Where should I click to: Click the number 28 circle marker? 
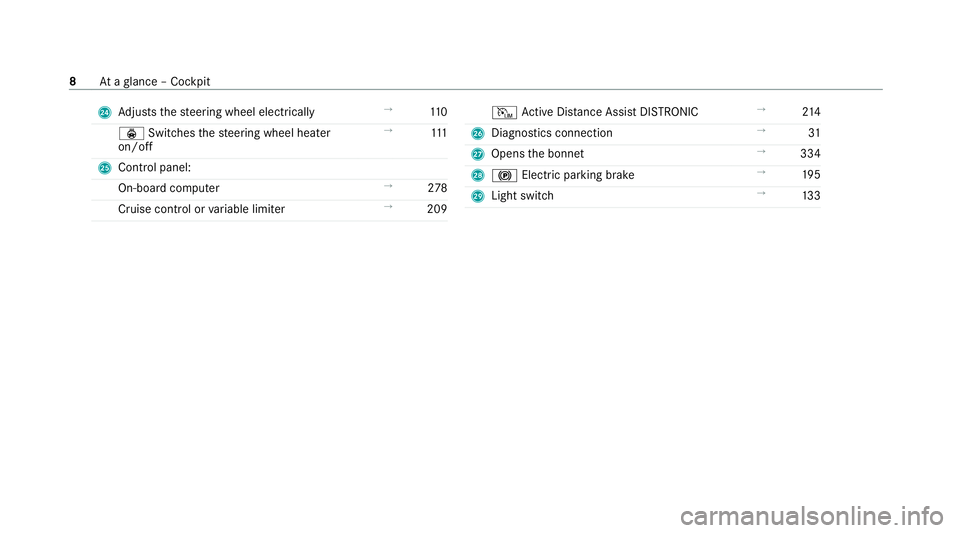pyautogui.click(x=478, y=176)
